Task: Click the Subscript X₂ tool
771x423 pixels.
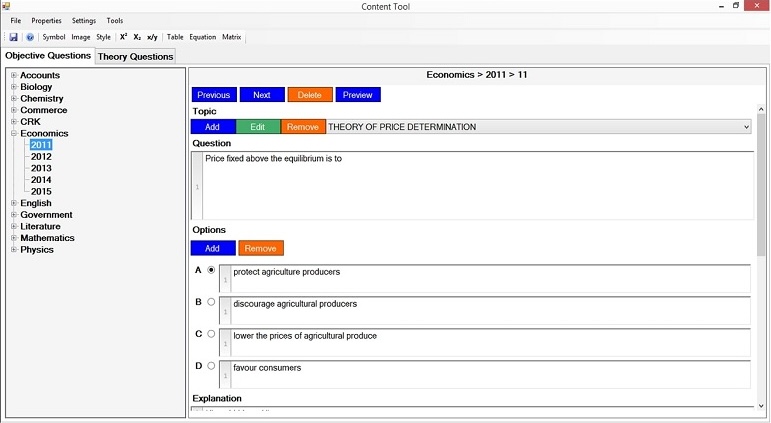Action: 137,37
